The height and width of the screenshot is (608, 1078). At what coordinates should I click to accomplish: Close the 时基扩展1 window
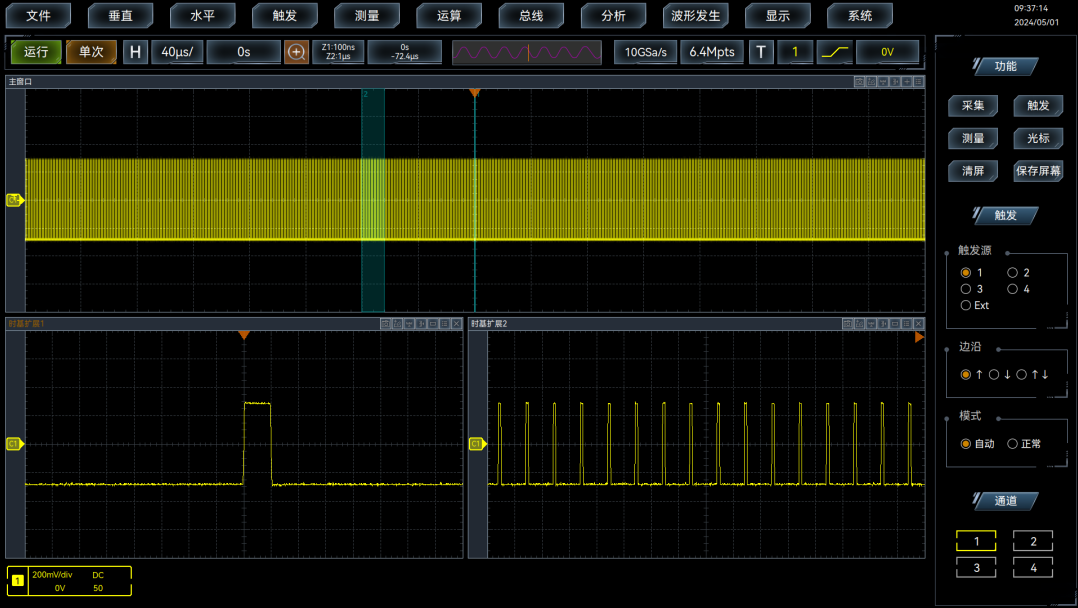pyautogui.click(x=456, y=323)
